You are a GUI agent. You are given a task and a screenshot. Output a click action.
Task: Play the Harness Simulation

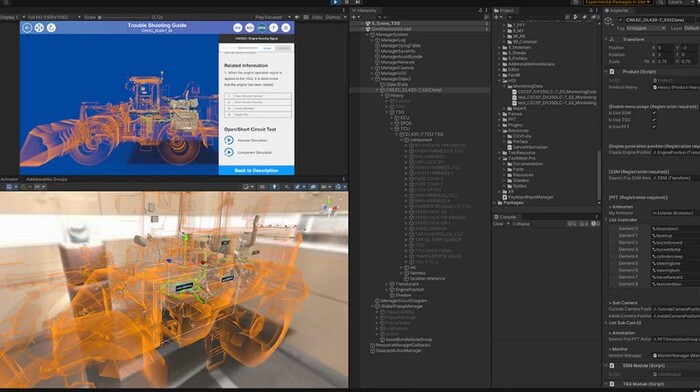point(229,140)
